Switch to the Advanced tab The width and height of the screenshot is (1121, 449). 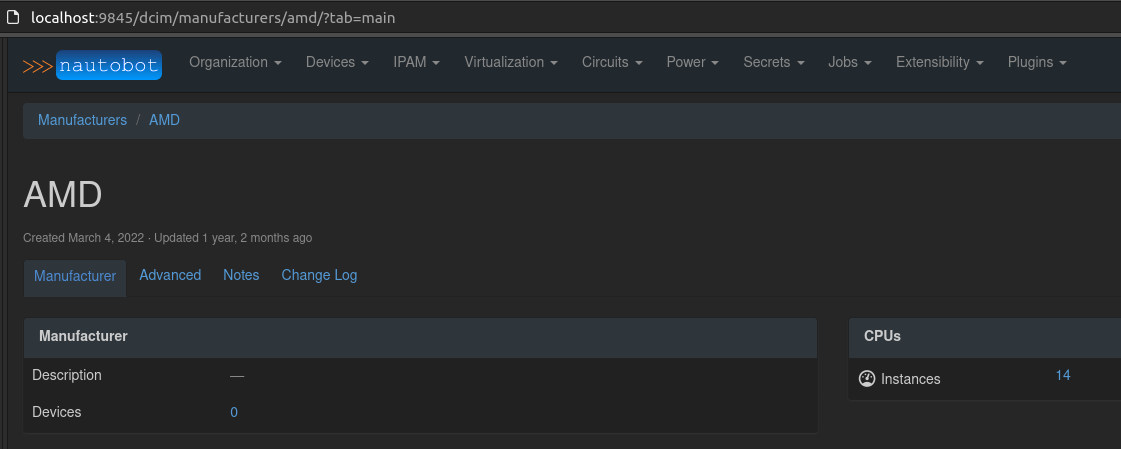point(170,275)
